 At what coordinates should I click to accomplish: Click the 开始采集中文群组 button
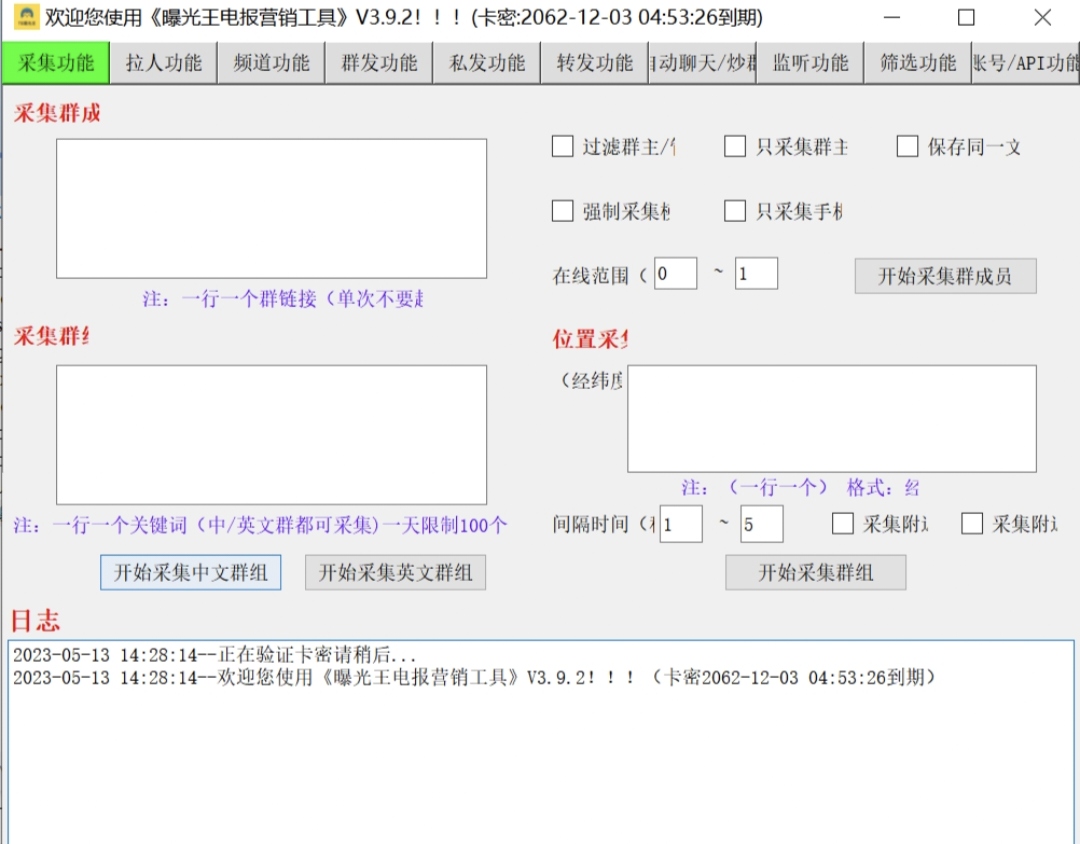[190, 572]
